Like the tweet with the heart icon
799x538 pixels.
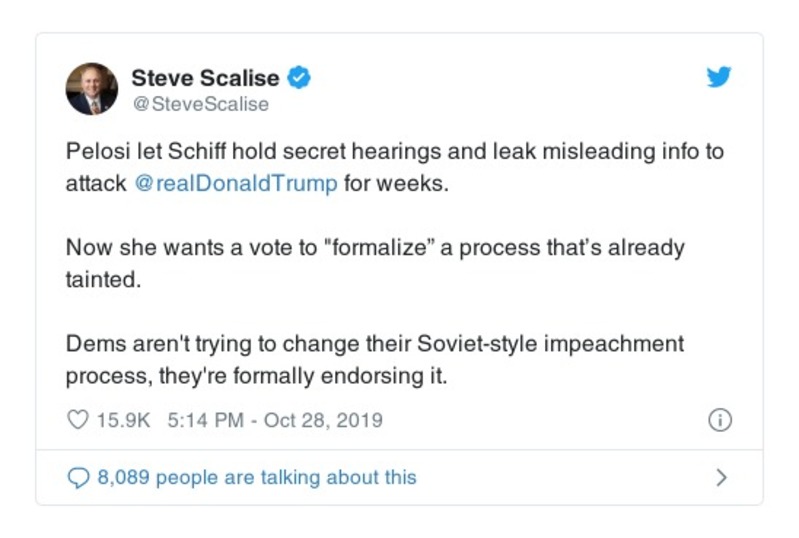[x=77, y=420]
